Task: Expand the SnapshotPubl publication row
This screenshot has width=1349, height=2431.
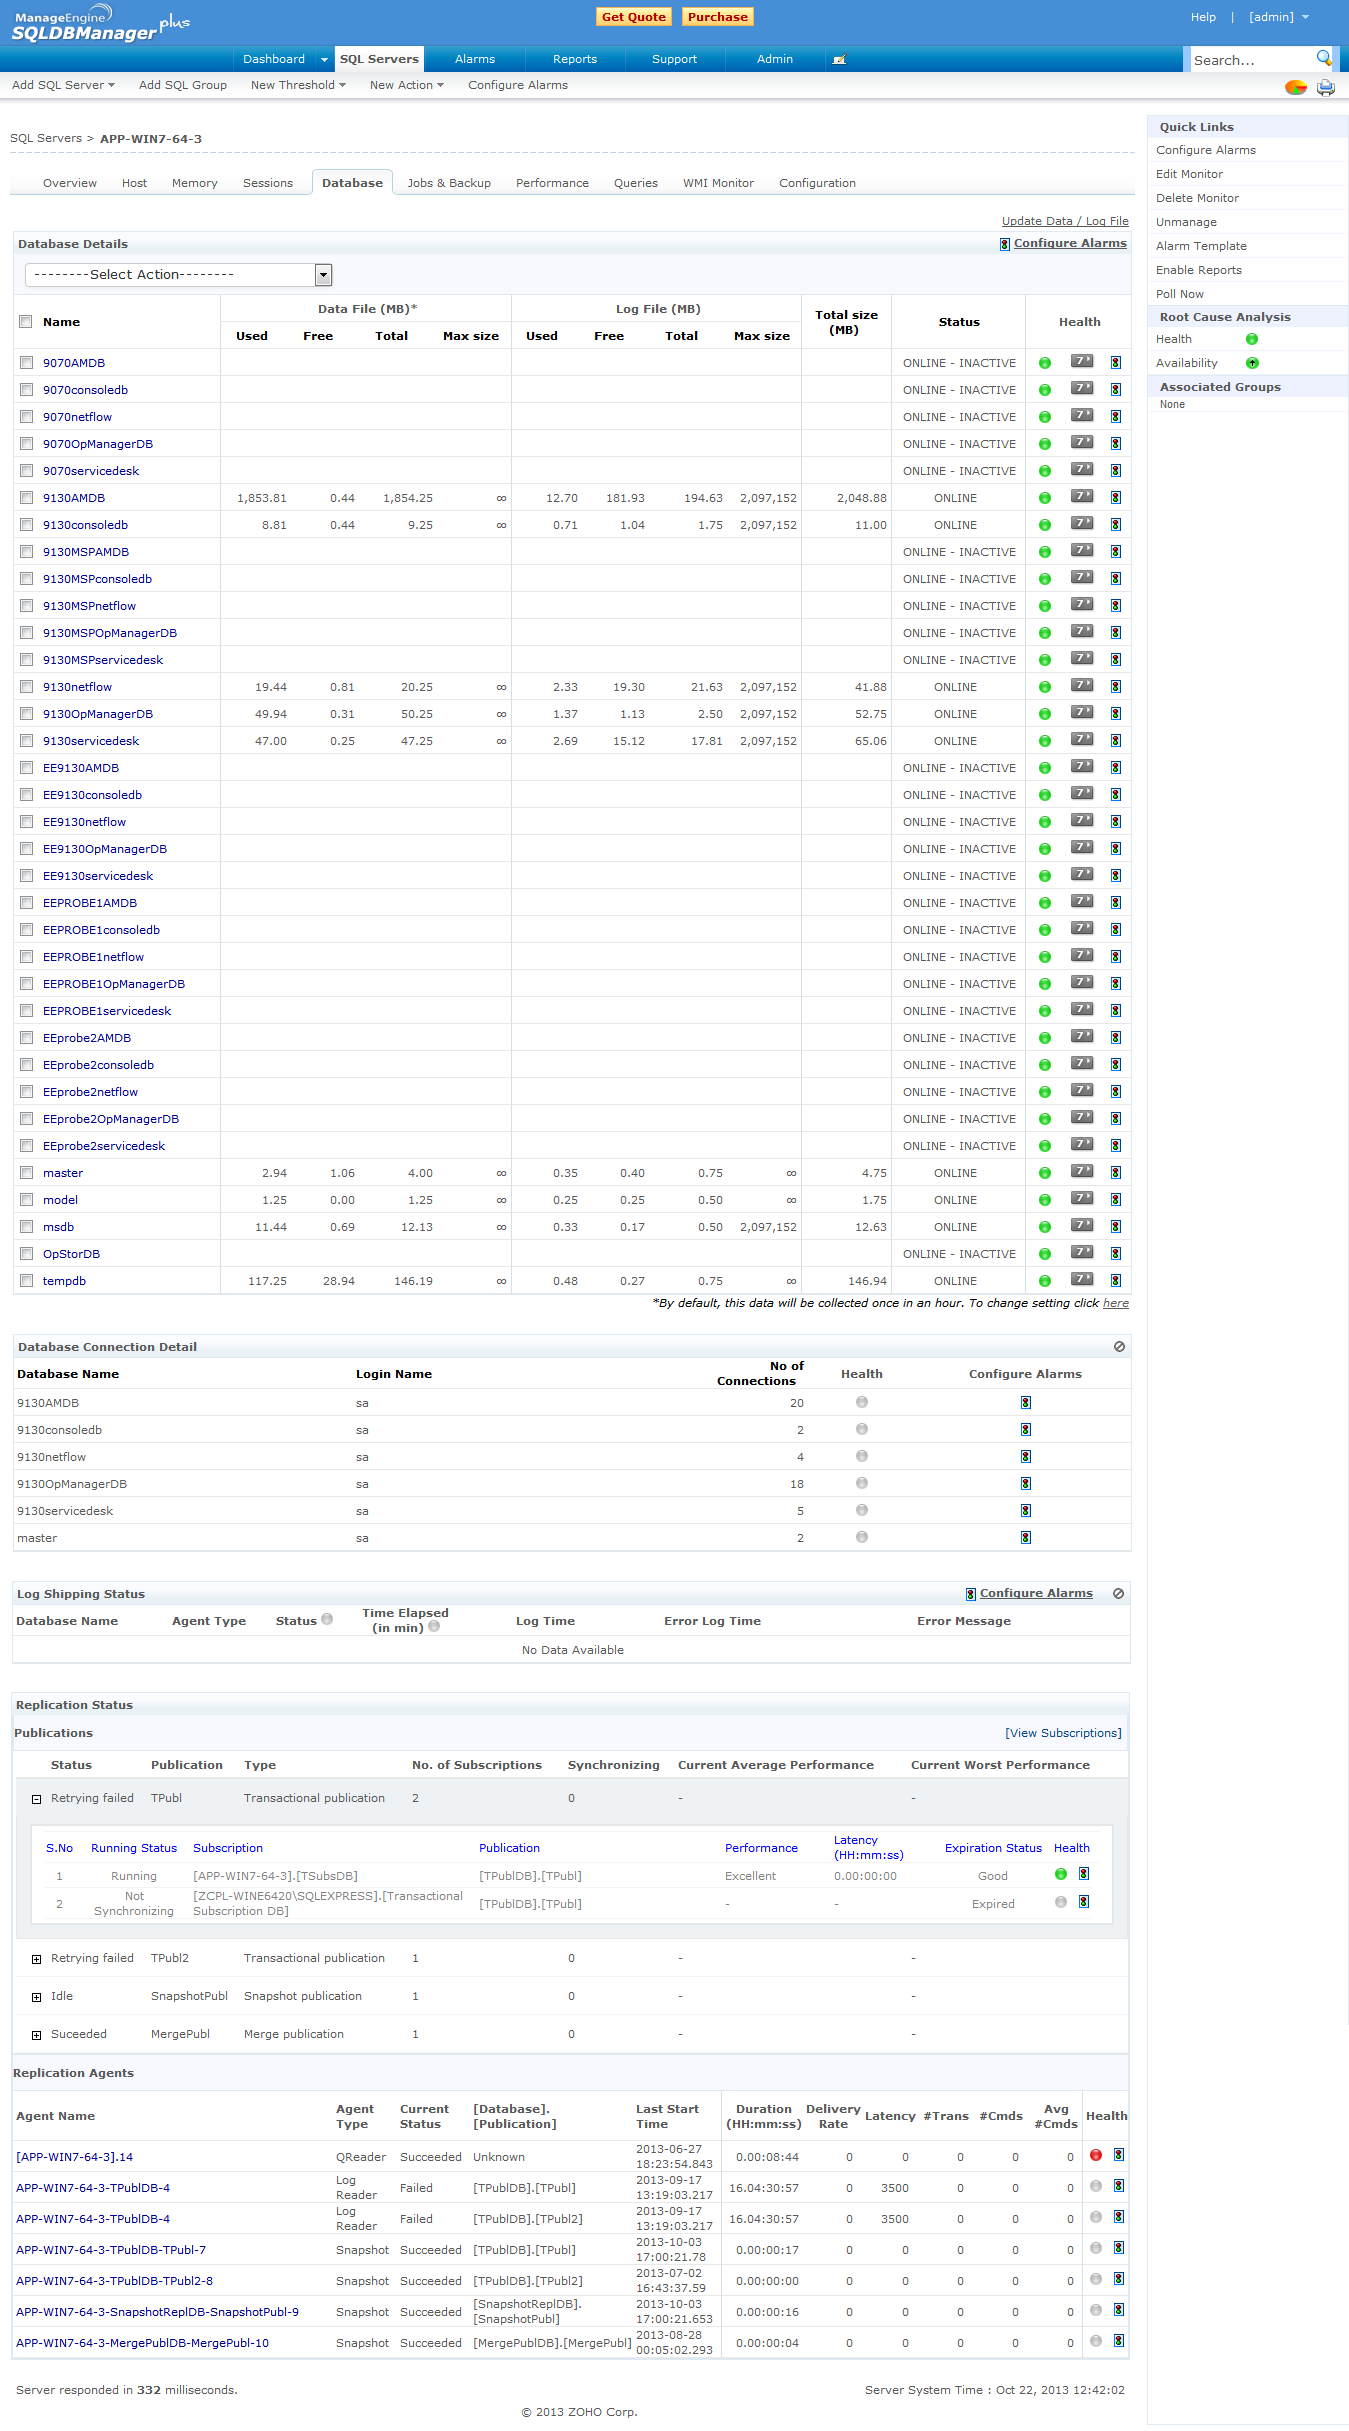Action: 36,1997
